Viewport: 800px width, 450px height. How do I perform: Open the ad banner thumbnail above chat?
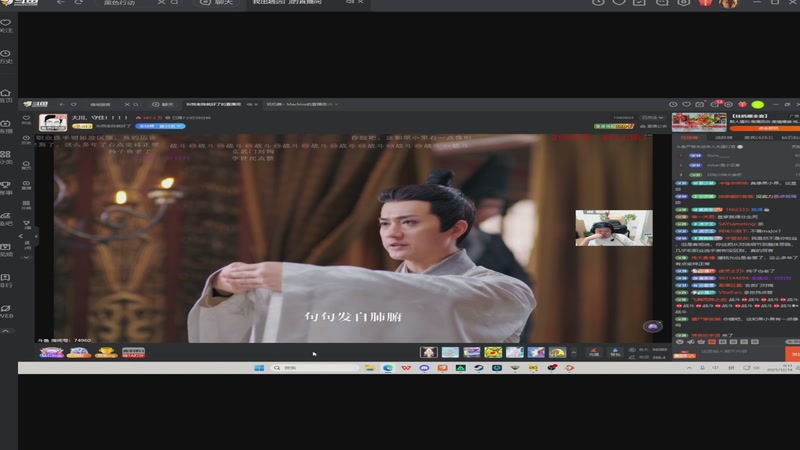click(x=699, y=122)
